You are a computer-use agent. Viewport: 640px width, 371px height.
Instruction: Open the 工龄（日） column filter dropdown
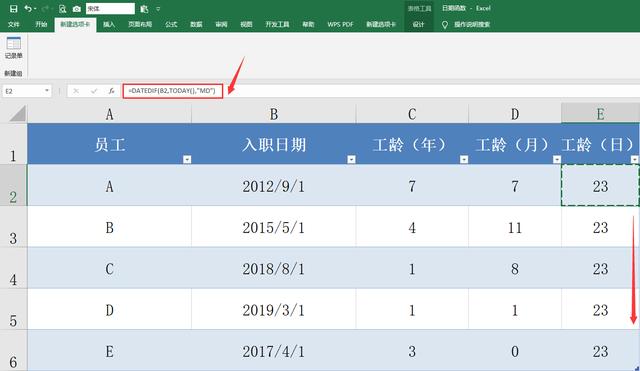pos(635,159)
